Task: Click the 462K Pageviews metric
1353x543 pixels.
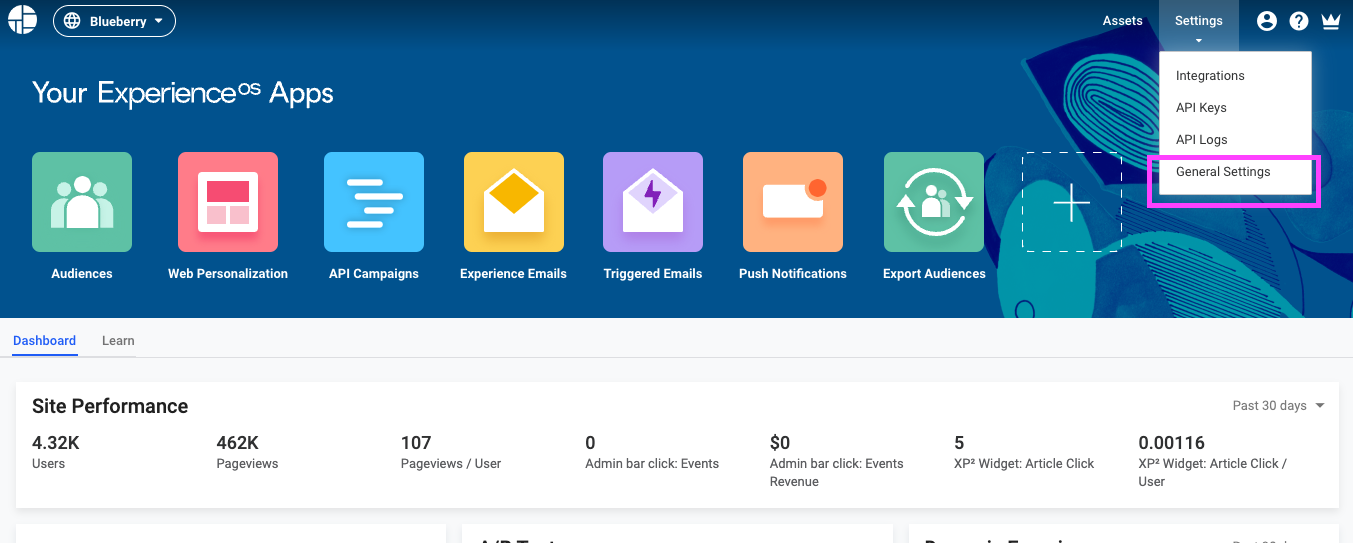Action: [247, 452]
